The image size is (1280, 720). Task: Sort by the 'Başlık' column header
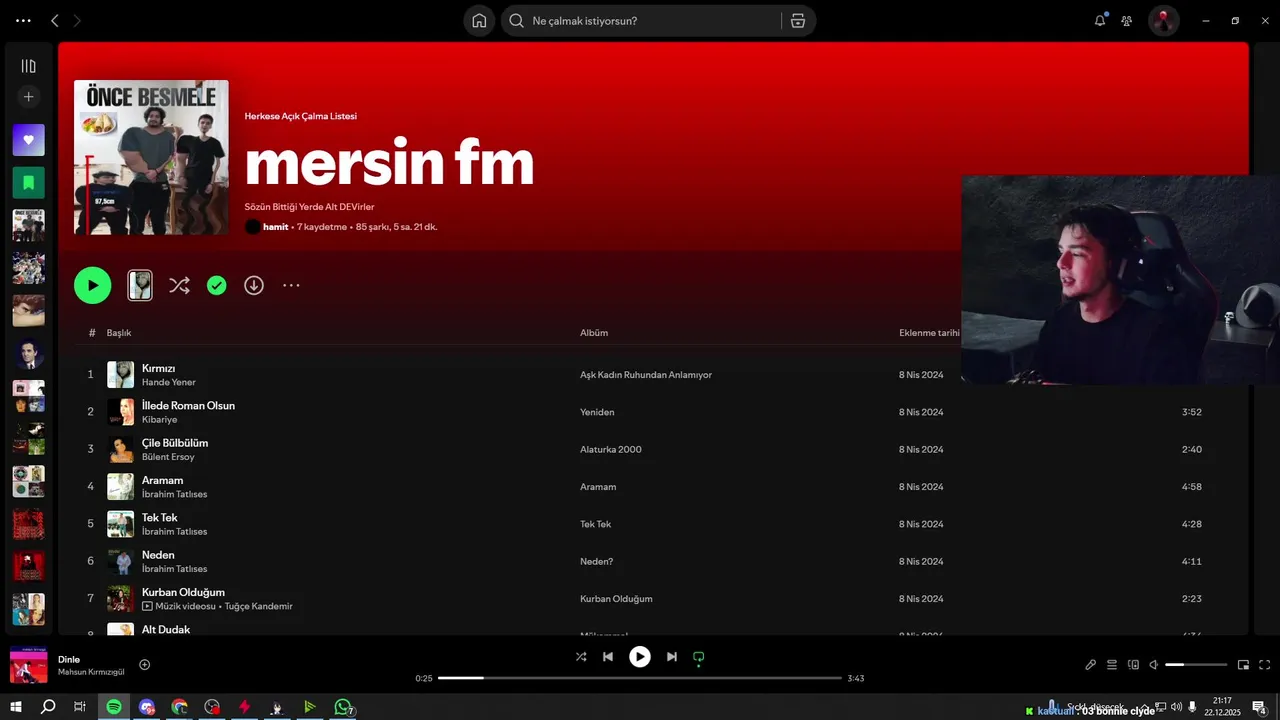tap(119, 332)
